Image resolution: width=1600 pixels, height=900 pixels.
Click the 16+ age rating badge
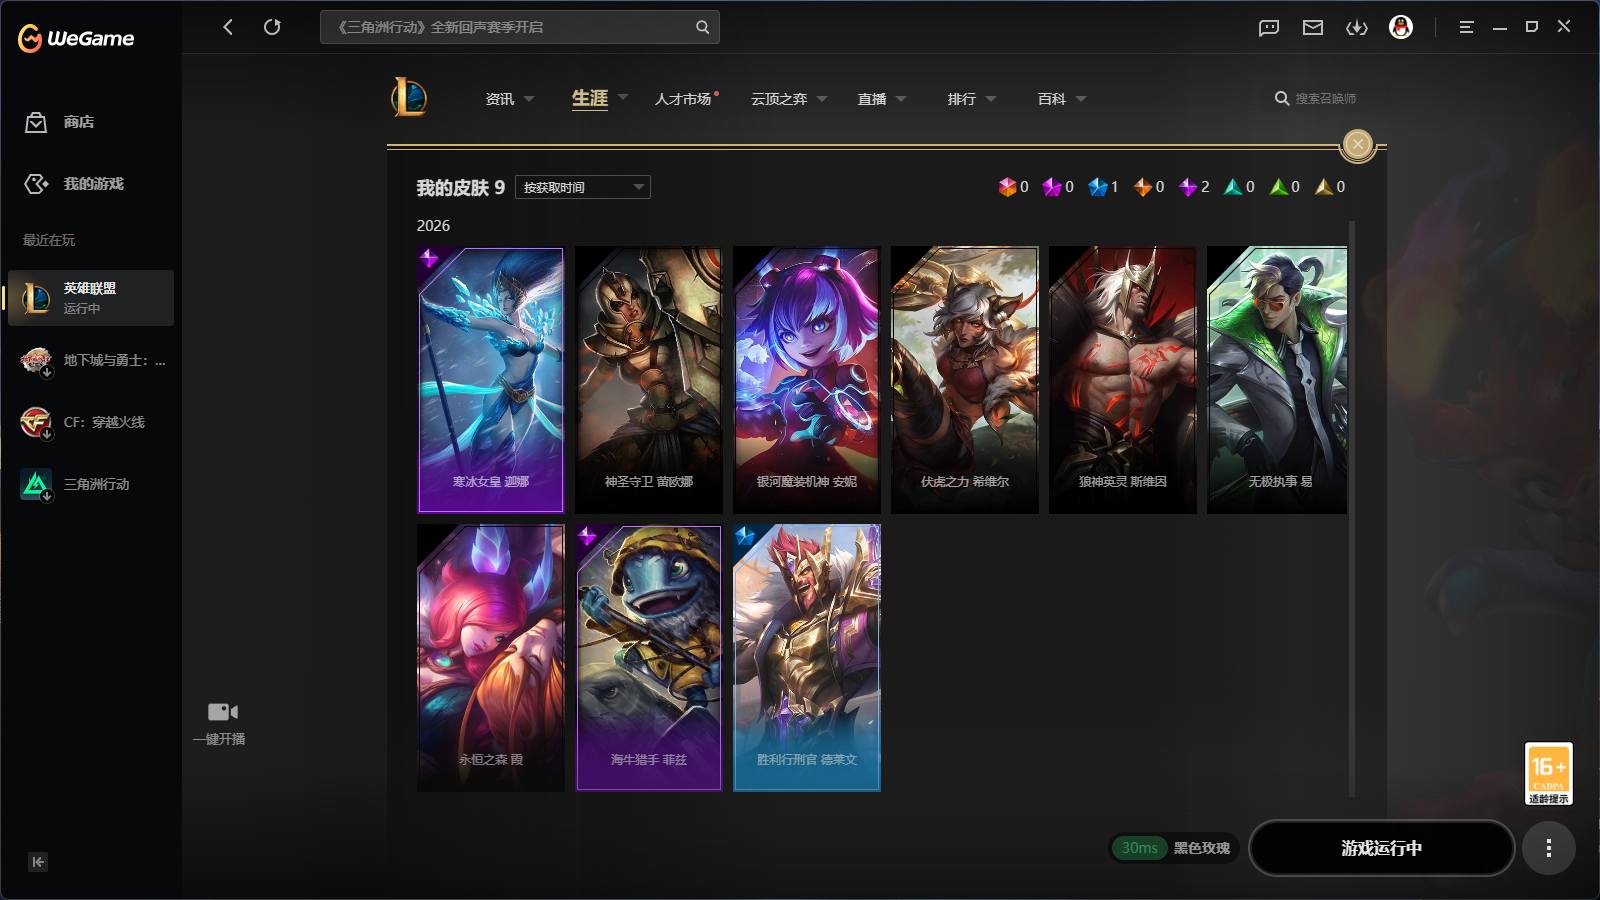1549,773
